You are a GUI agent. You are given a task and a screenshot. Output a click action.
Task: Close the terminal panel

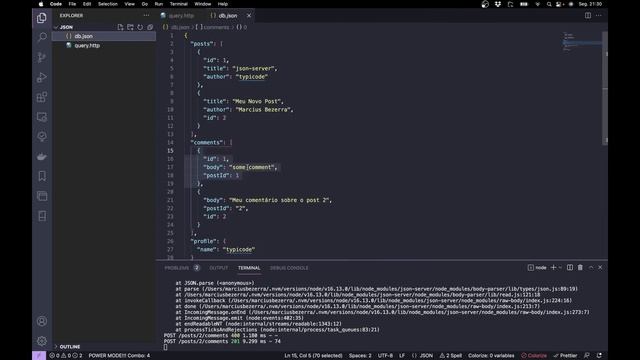600,268
